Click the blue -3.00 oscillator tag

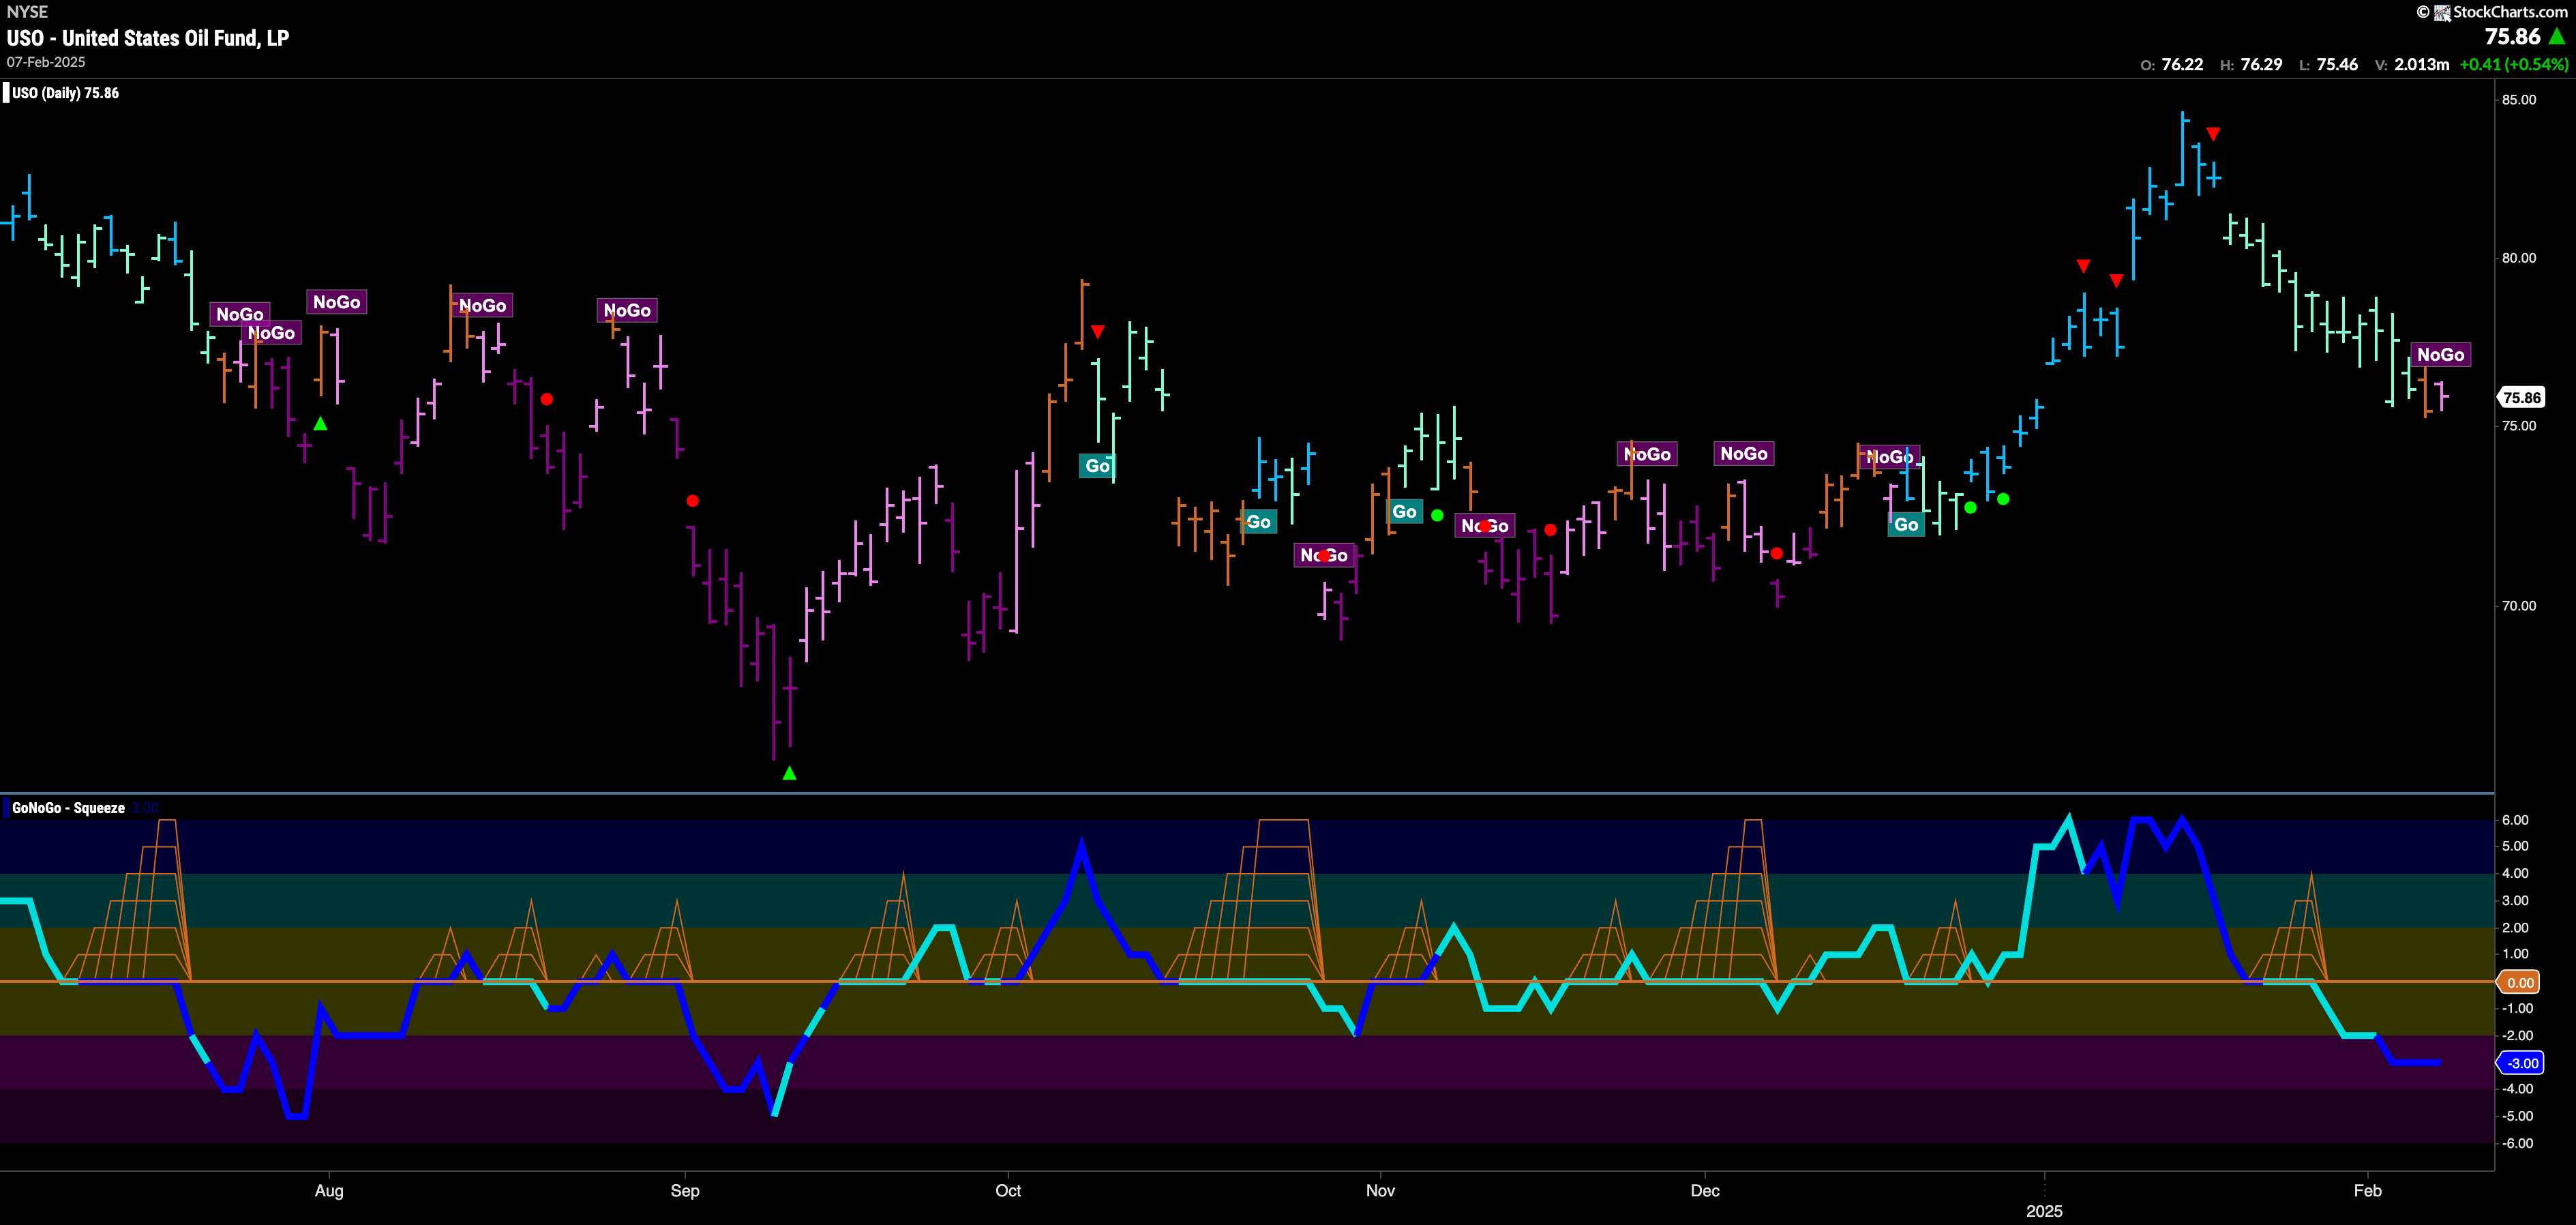click(2520, 1063)
